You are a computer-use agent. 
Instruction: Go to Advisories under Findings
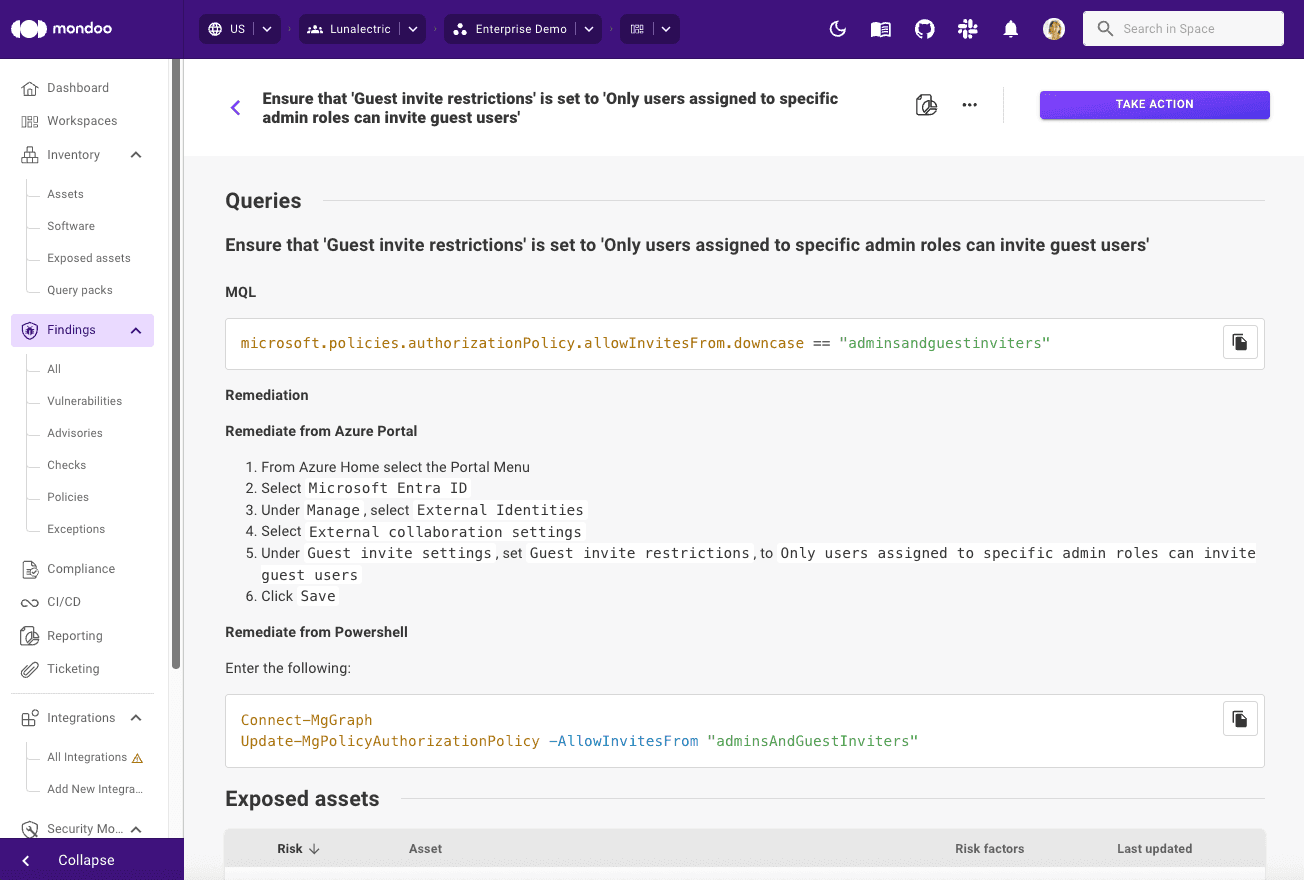coord(75,433)
